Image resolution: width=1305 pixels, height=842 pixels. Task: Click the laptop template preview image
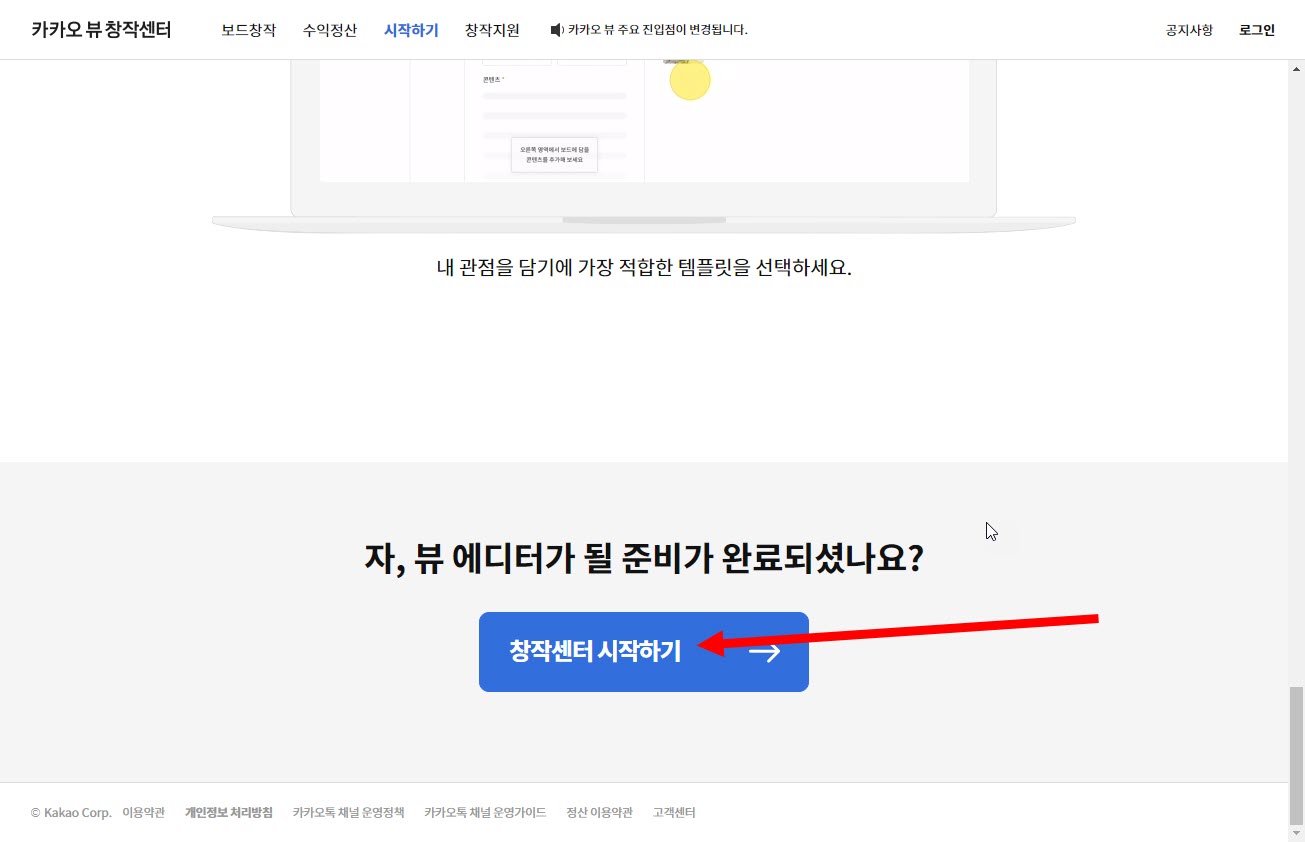644,146
